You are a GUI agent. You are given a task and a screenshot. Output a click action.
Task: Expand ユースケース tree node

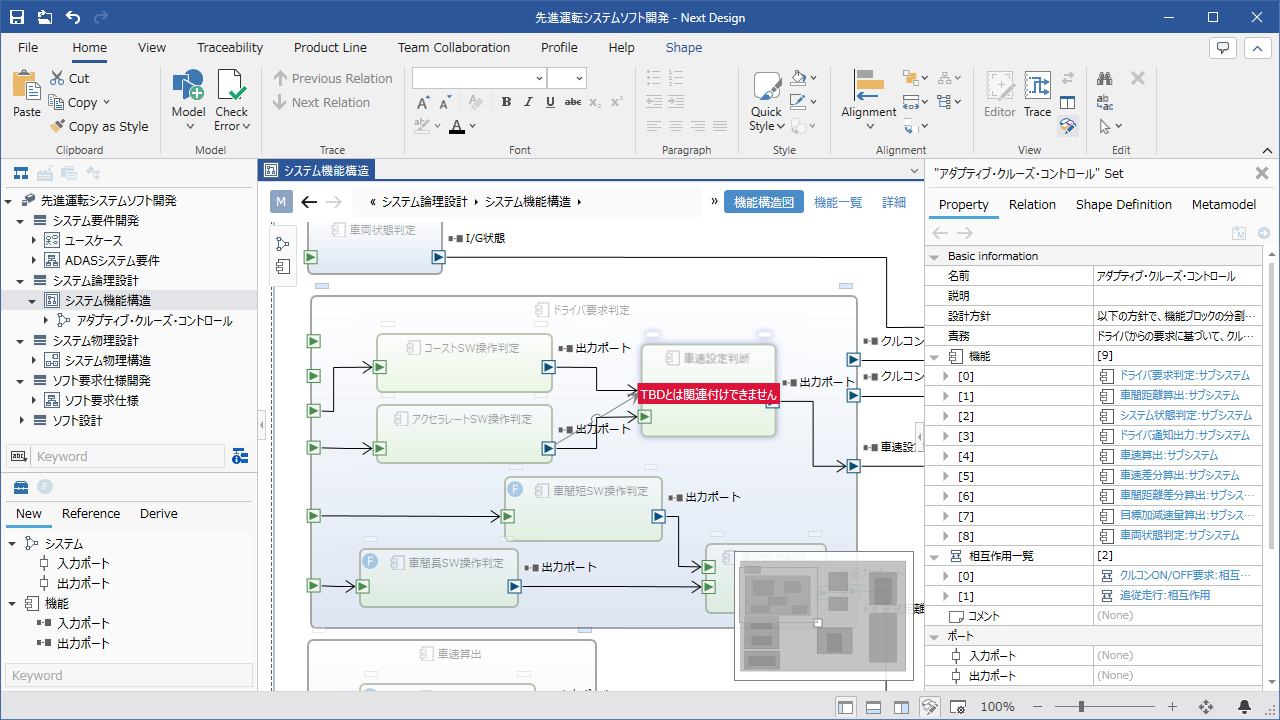(x=33, y=241)
